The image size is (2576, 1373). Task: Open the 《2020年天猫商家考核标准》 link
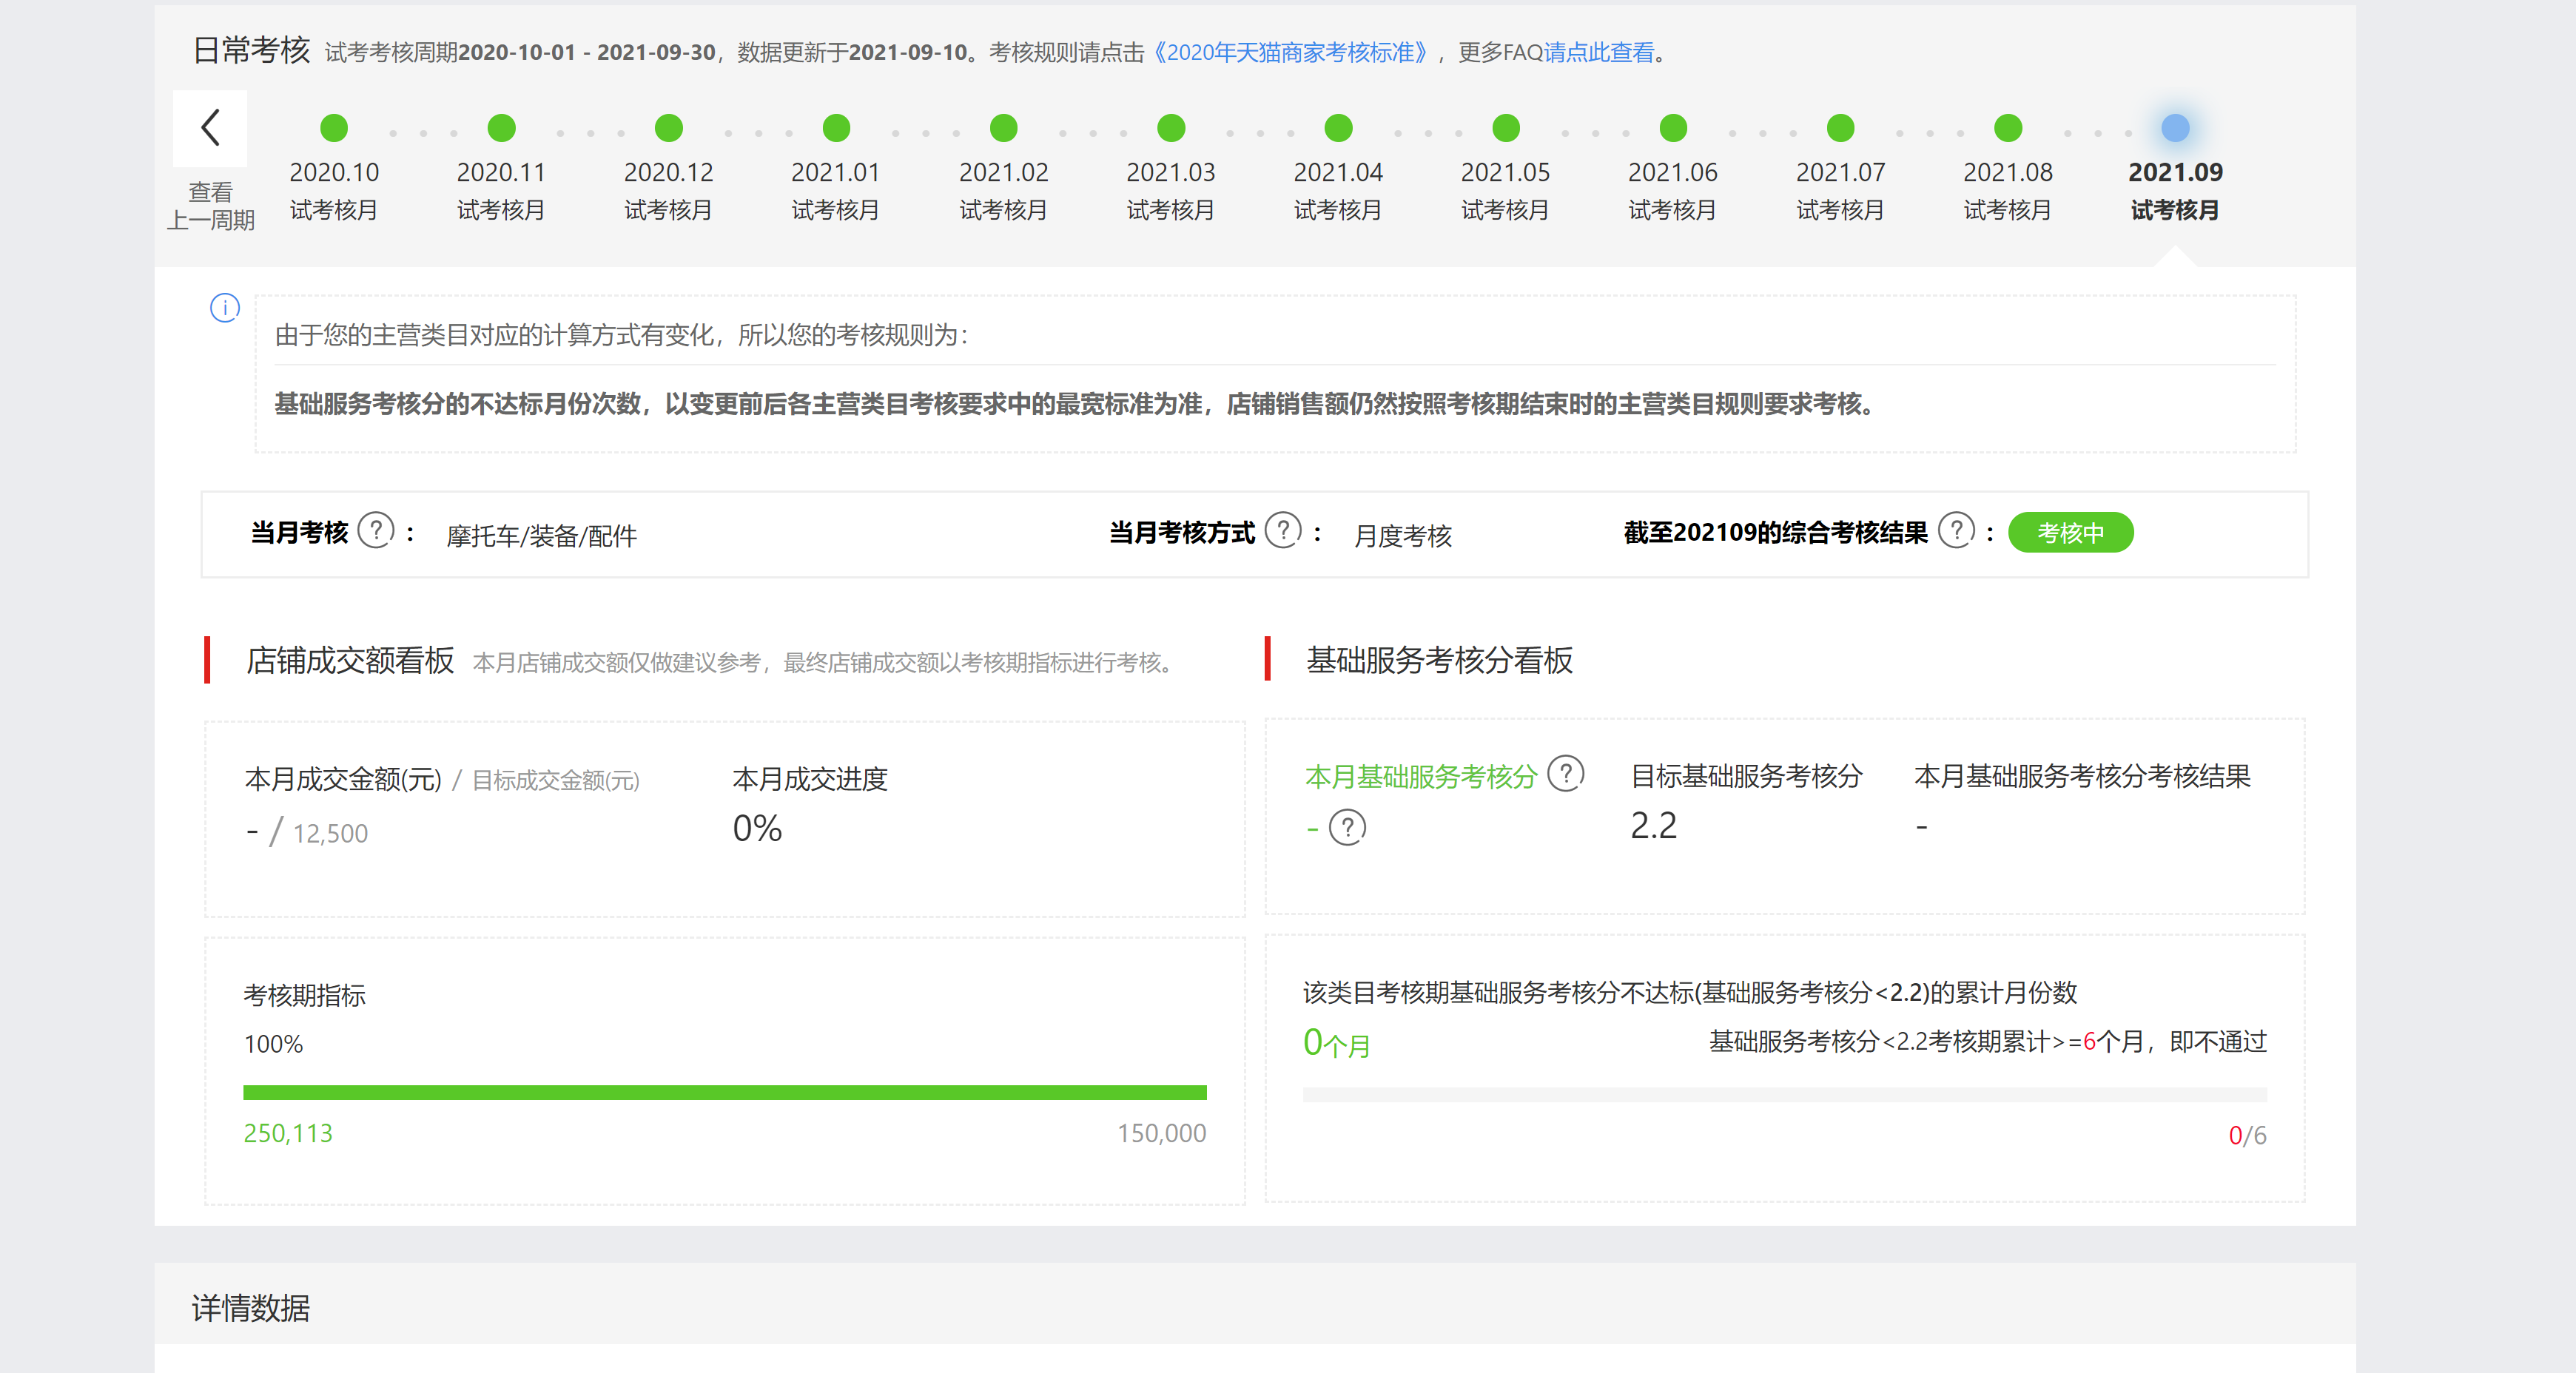pyautogui.click(x=1291, y=52)
